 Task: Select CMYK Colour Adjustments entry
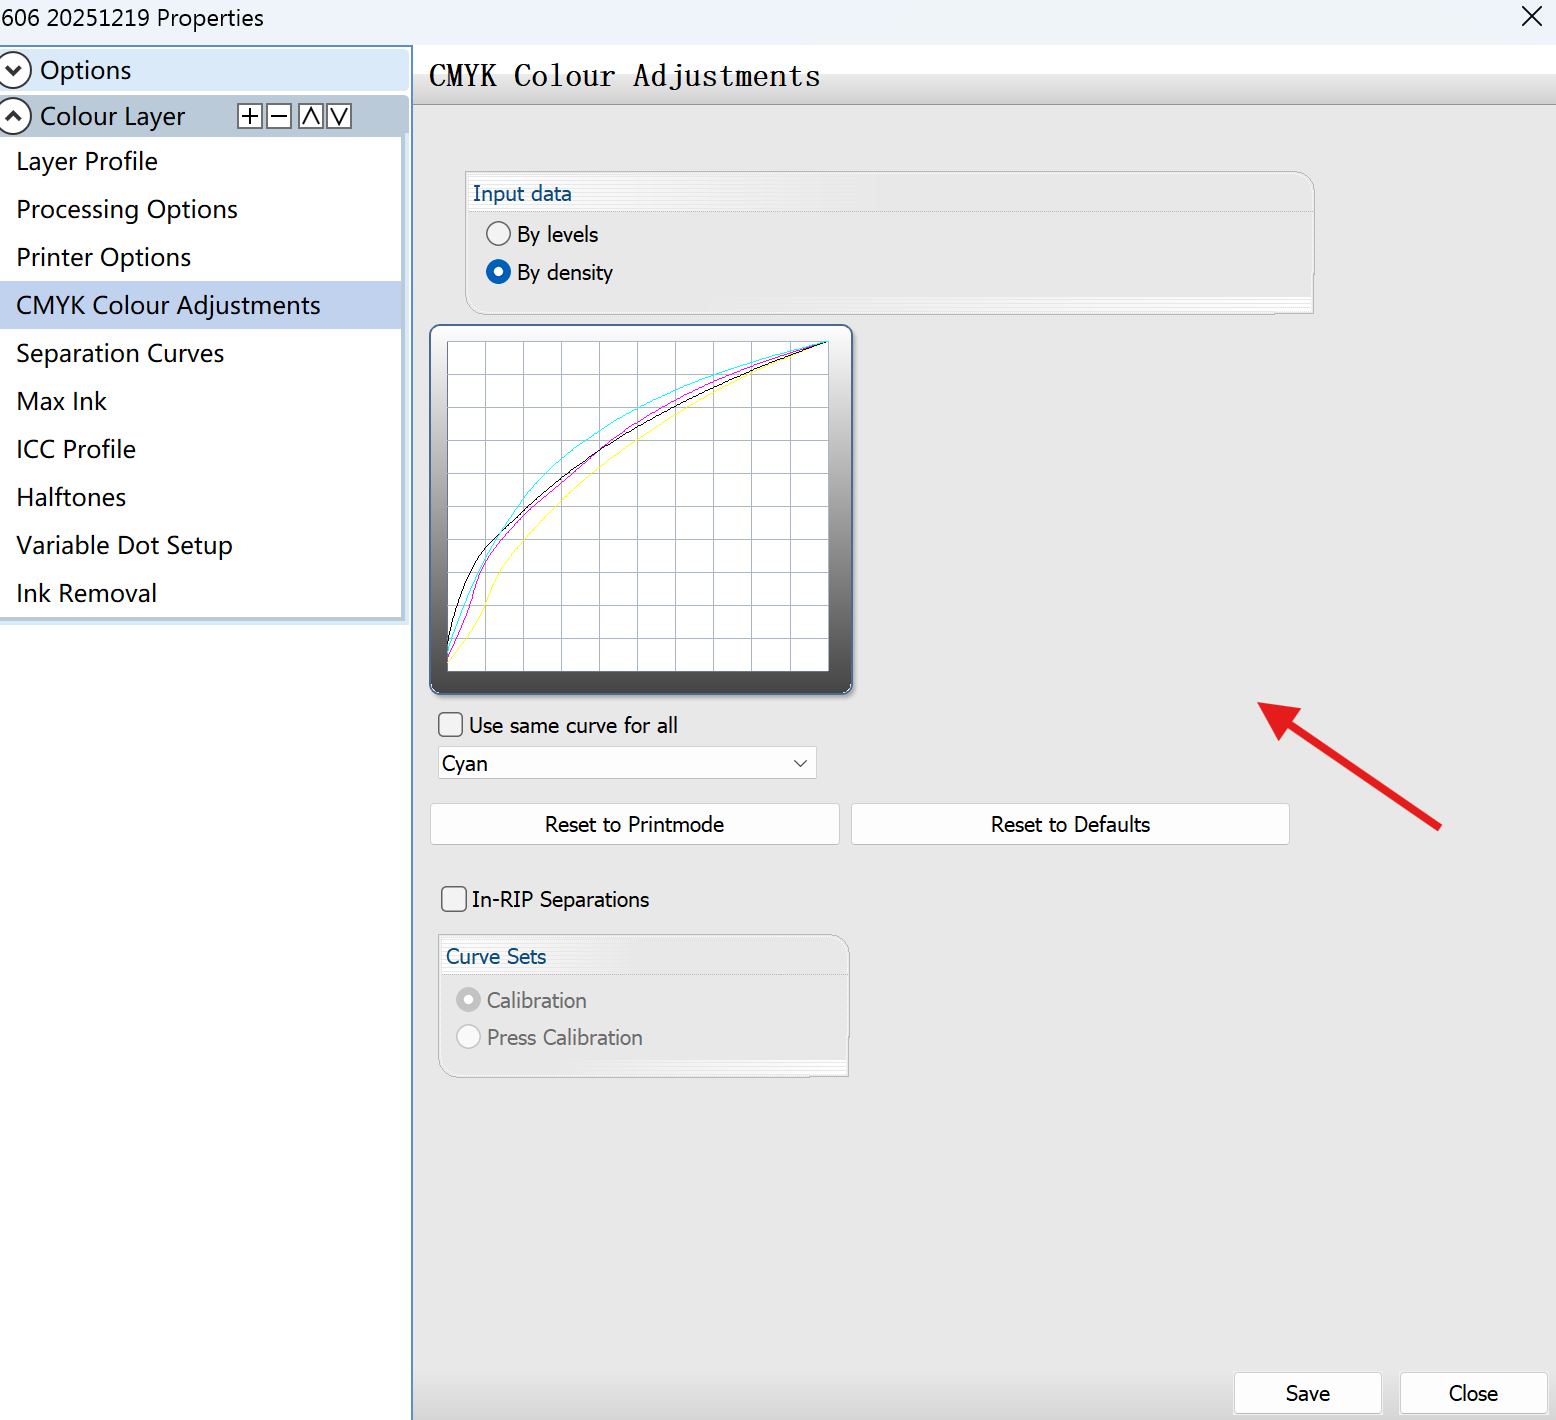click(x=200, y=305)
